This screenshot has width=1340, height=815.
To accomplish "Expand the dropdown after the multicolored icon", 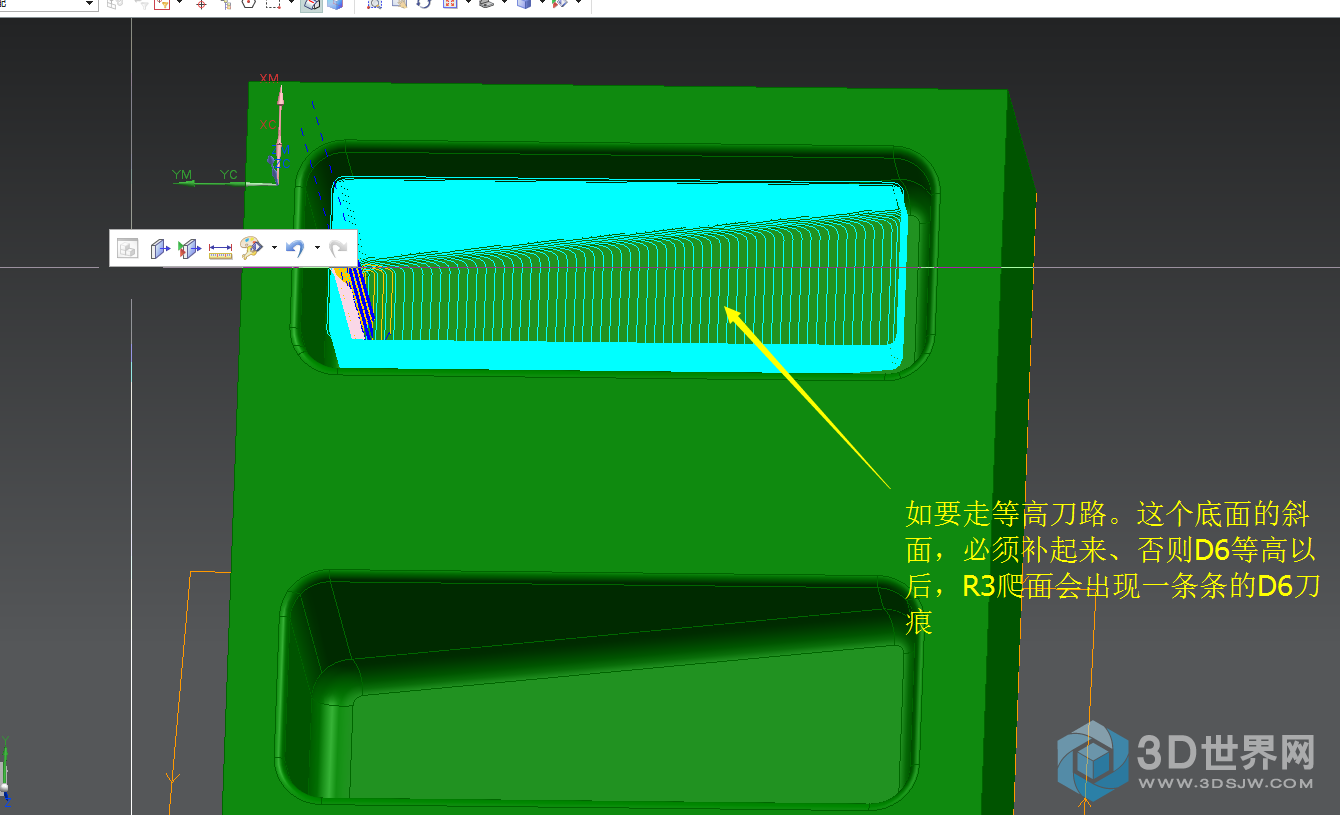I will (x=578, y=4).
